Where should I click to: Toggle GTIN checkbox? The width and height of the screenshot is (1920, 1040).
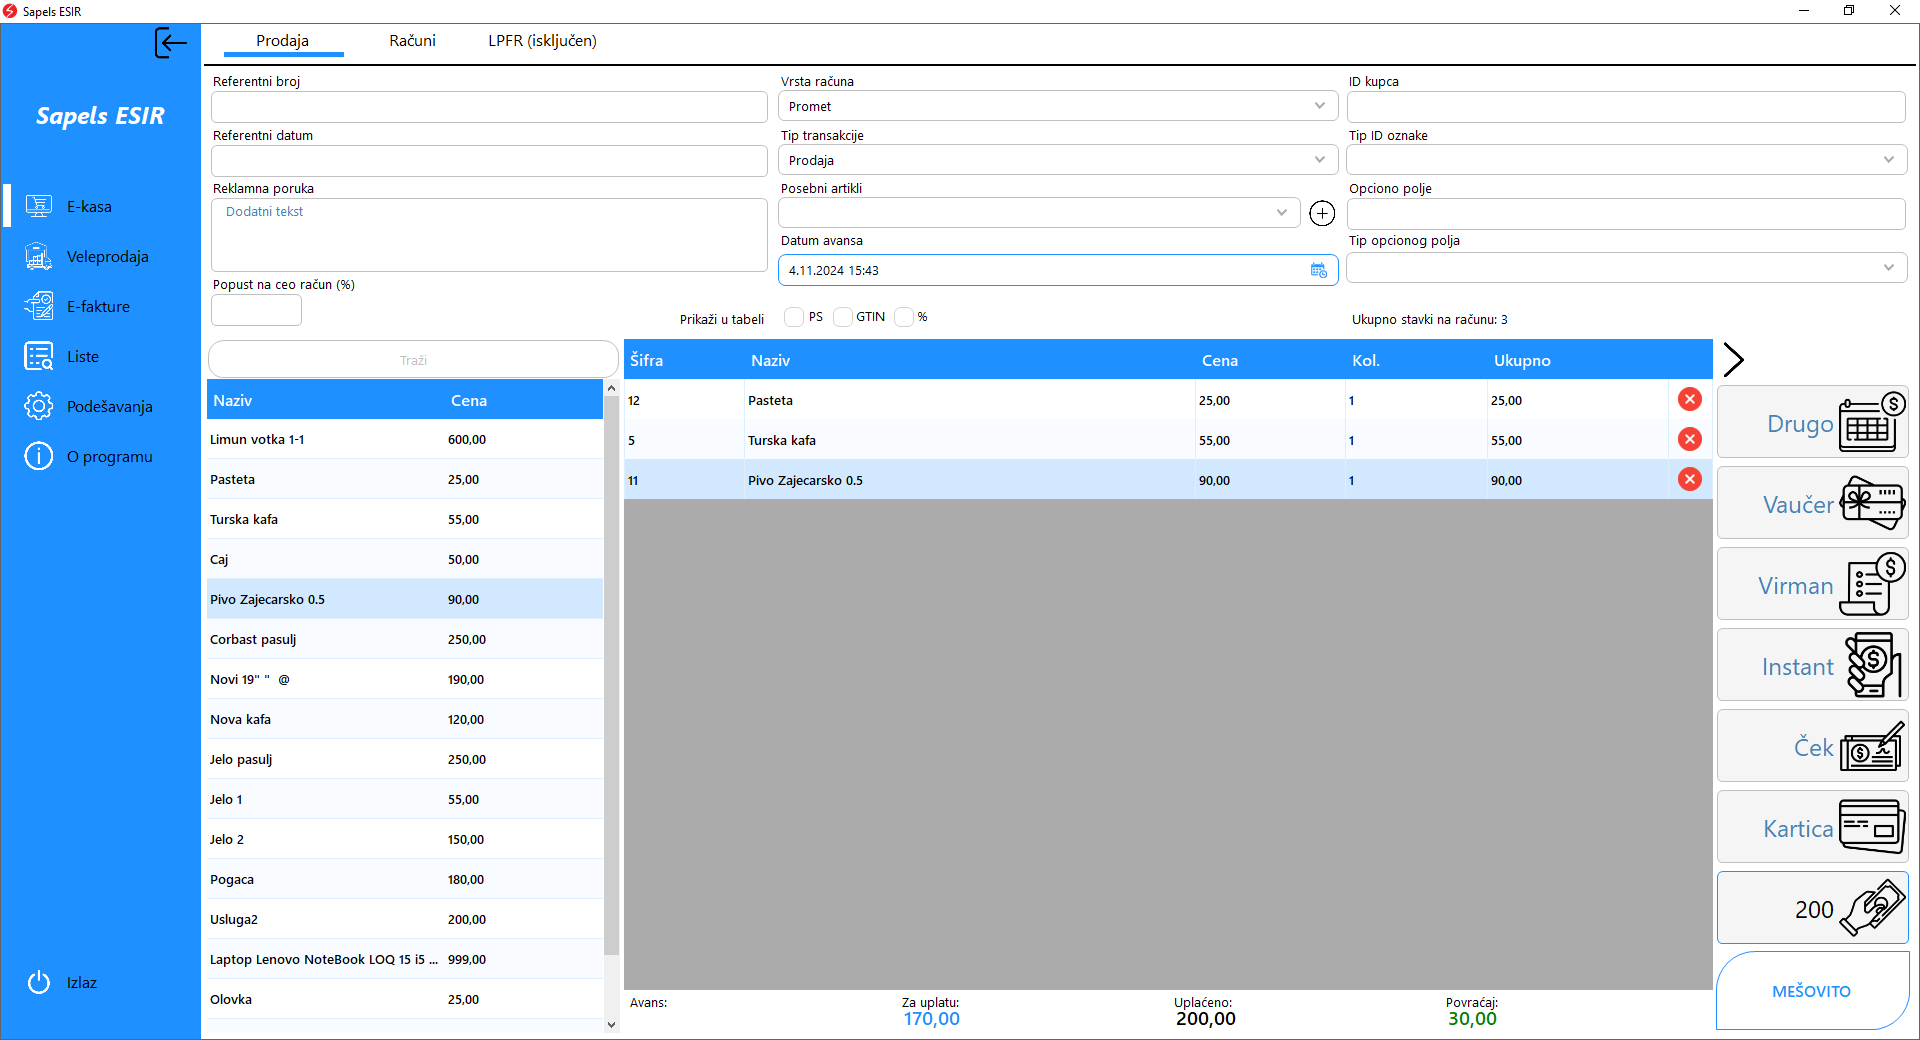(842, 317)
